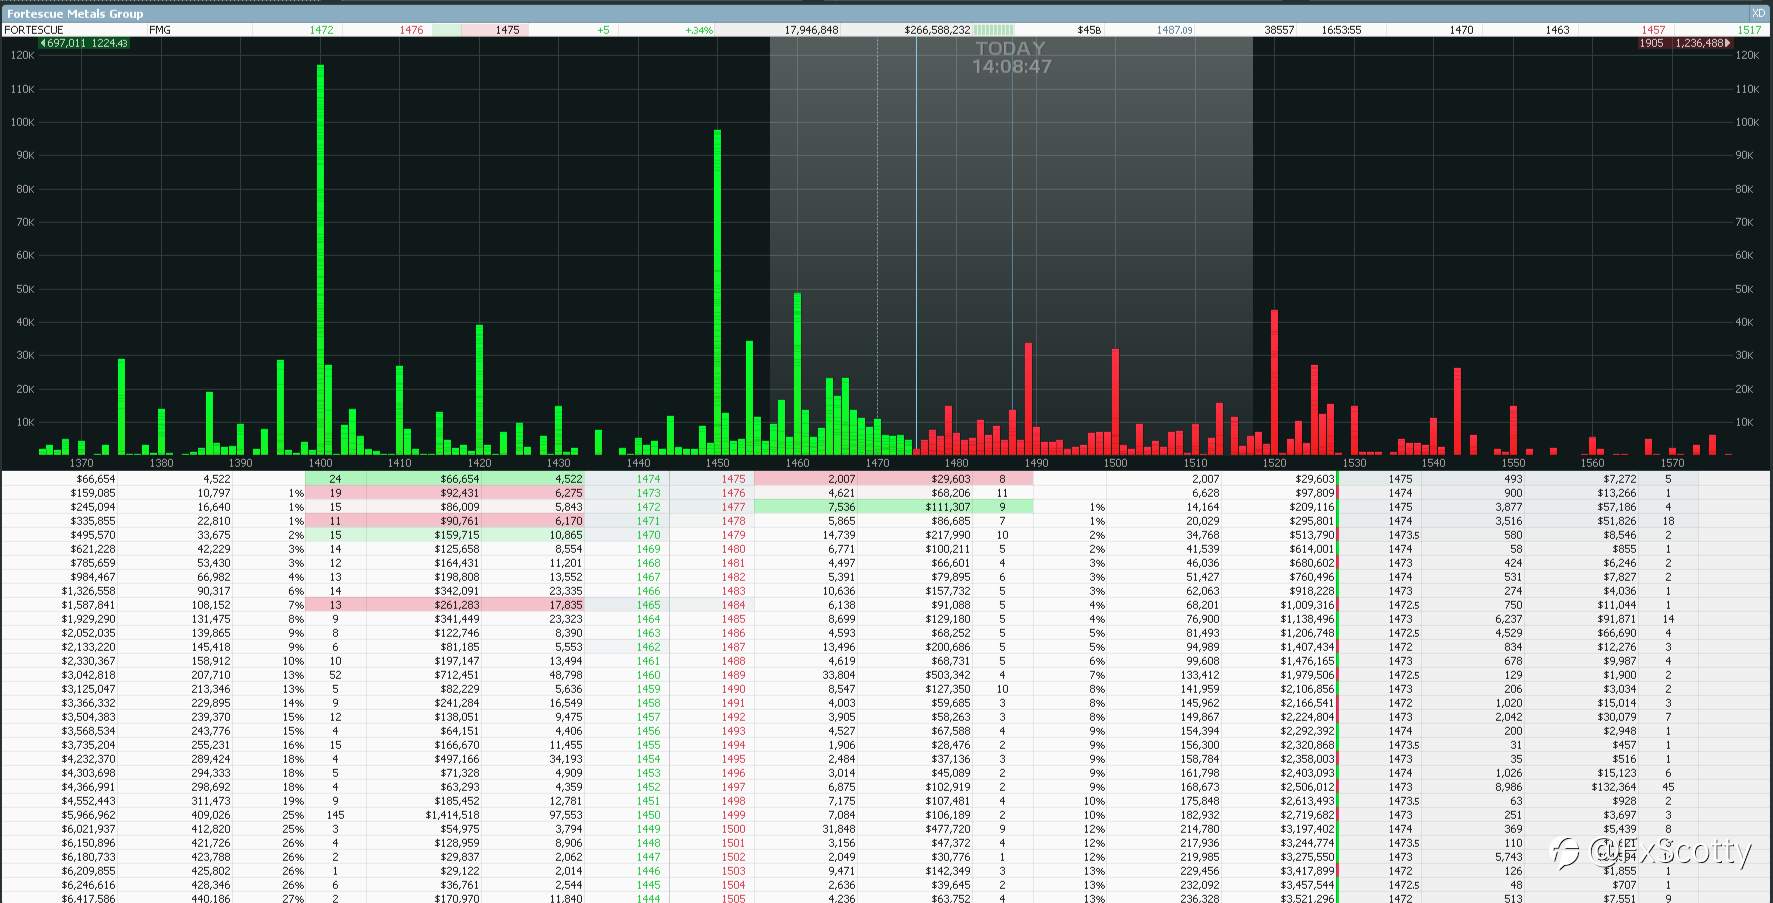The width and height of the screenshot is (1773, 903).
Task: Click the FMG ticker code field
Action: pos(160,30)
